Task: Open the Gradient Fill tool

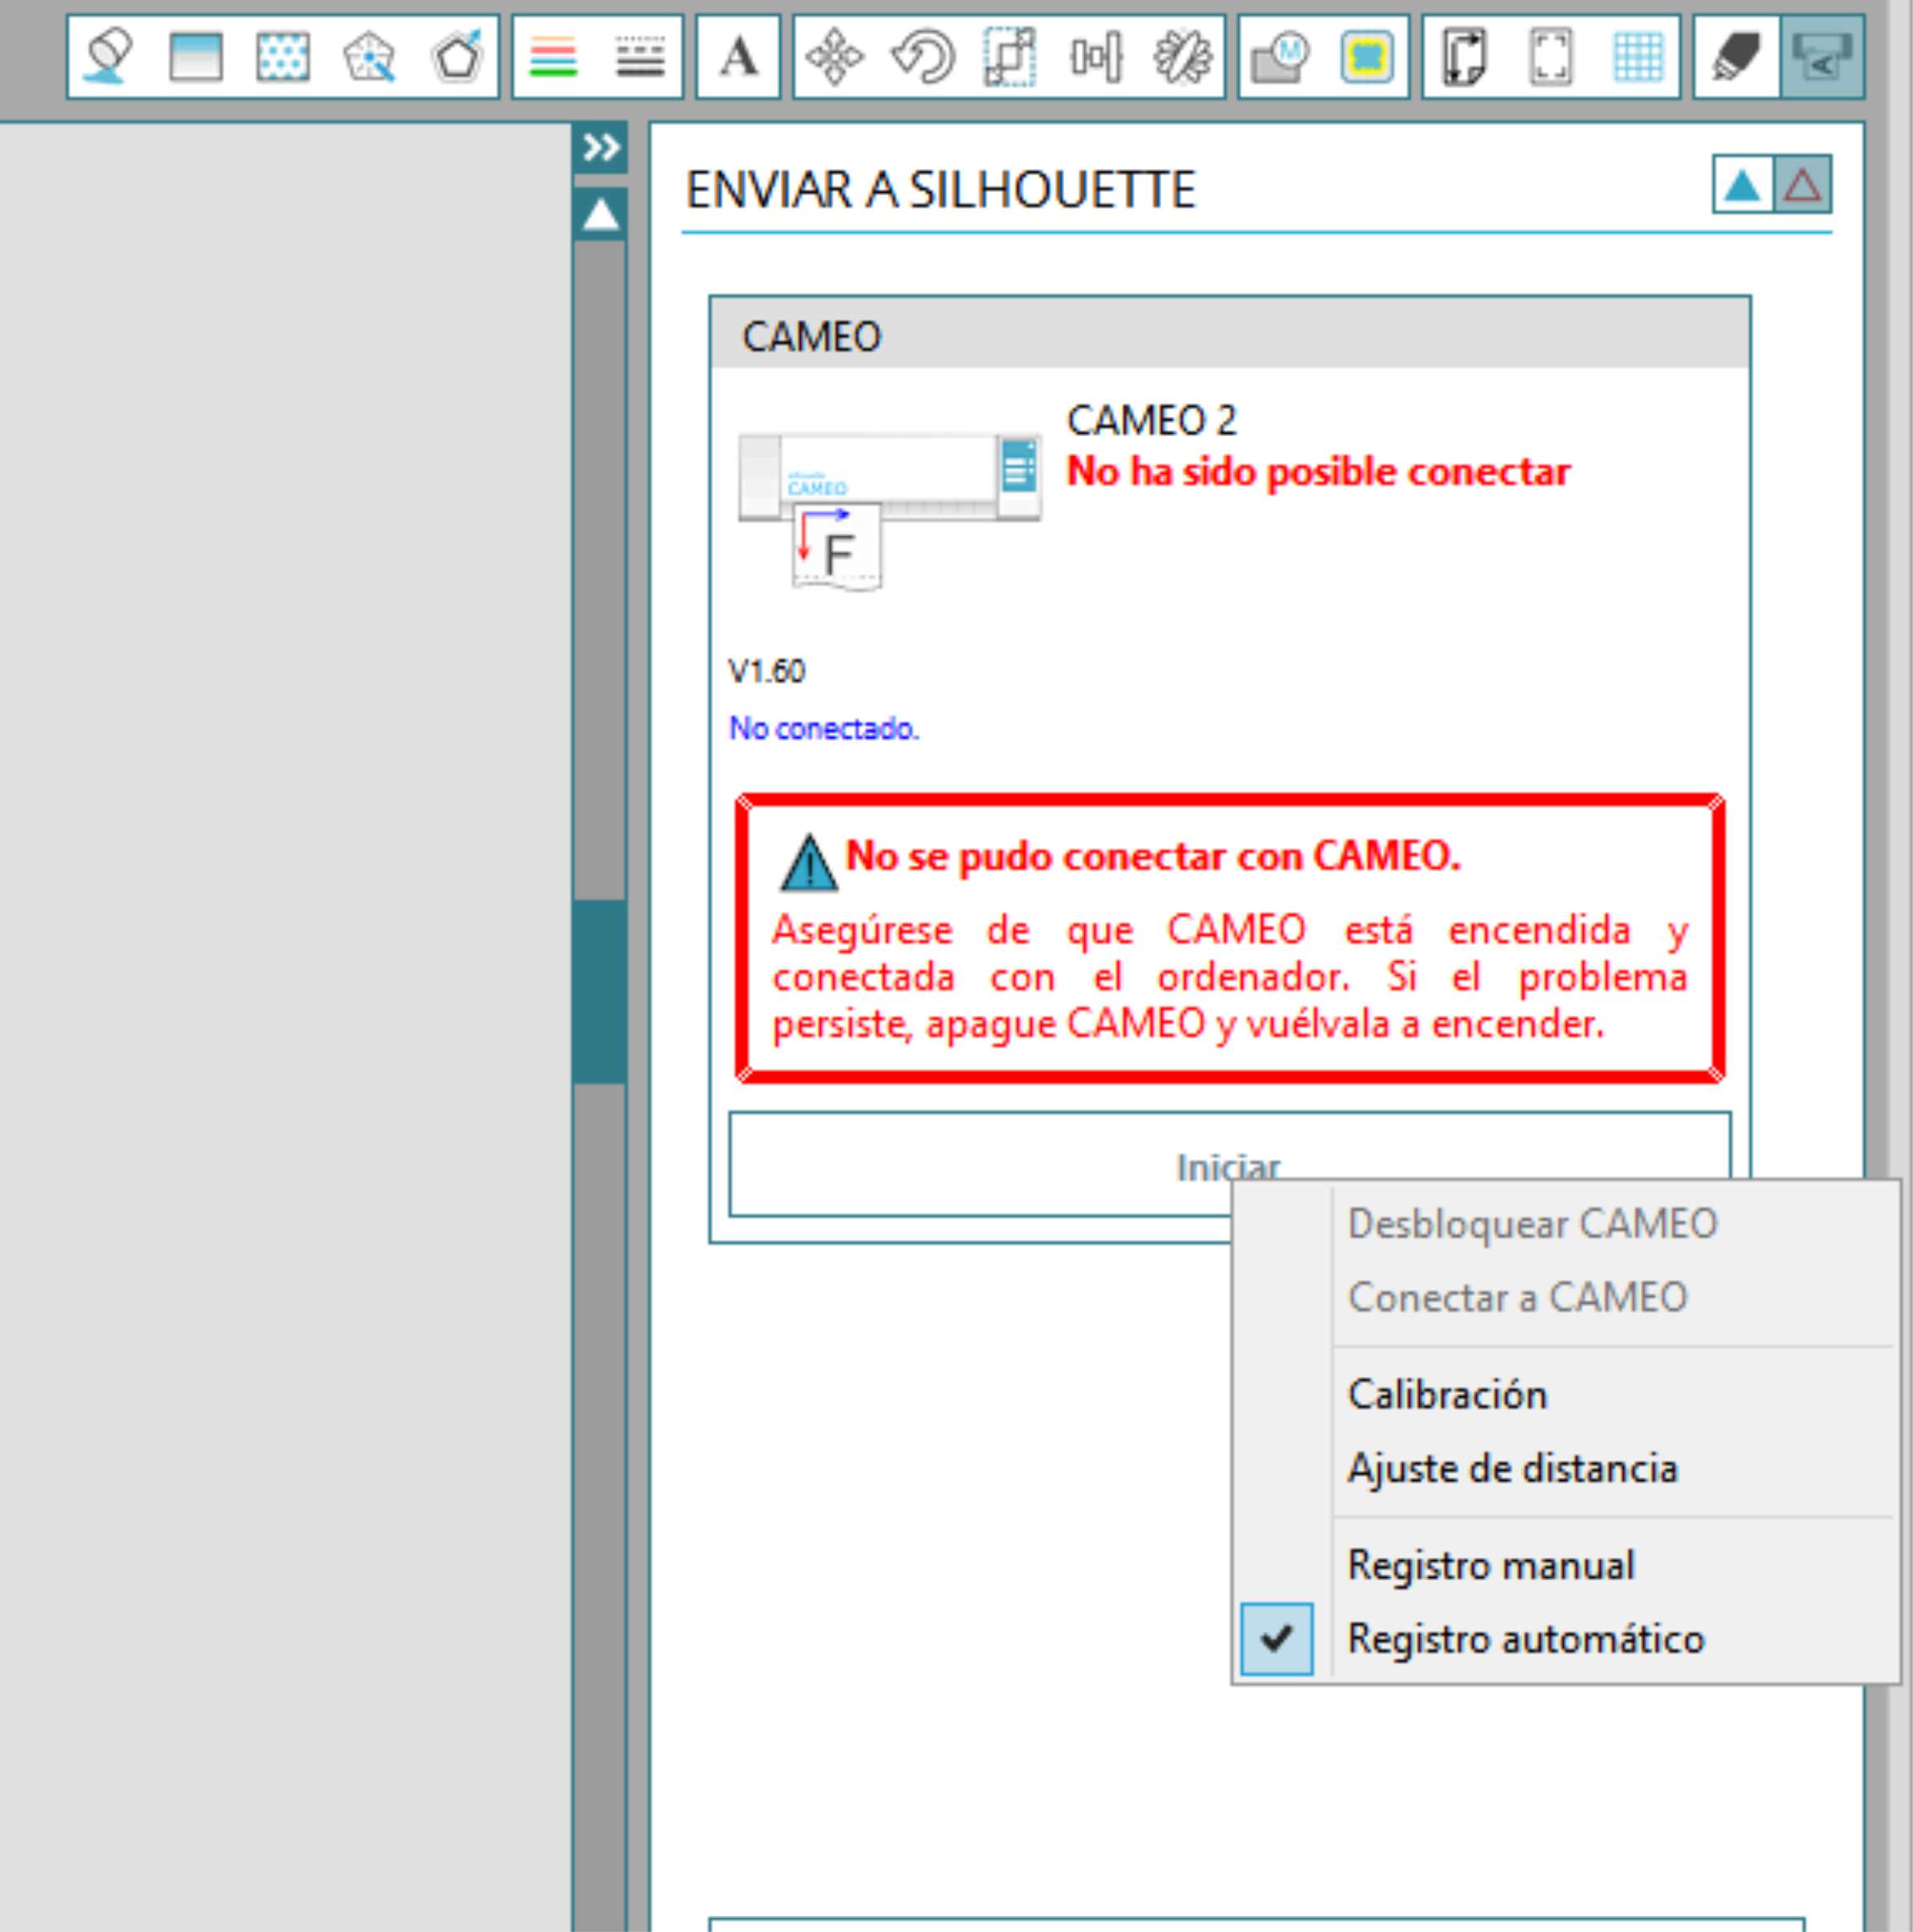Action: (196, 56)
